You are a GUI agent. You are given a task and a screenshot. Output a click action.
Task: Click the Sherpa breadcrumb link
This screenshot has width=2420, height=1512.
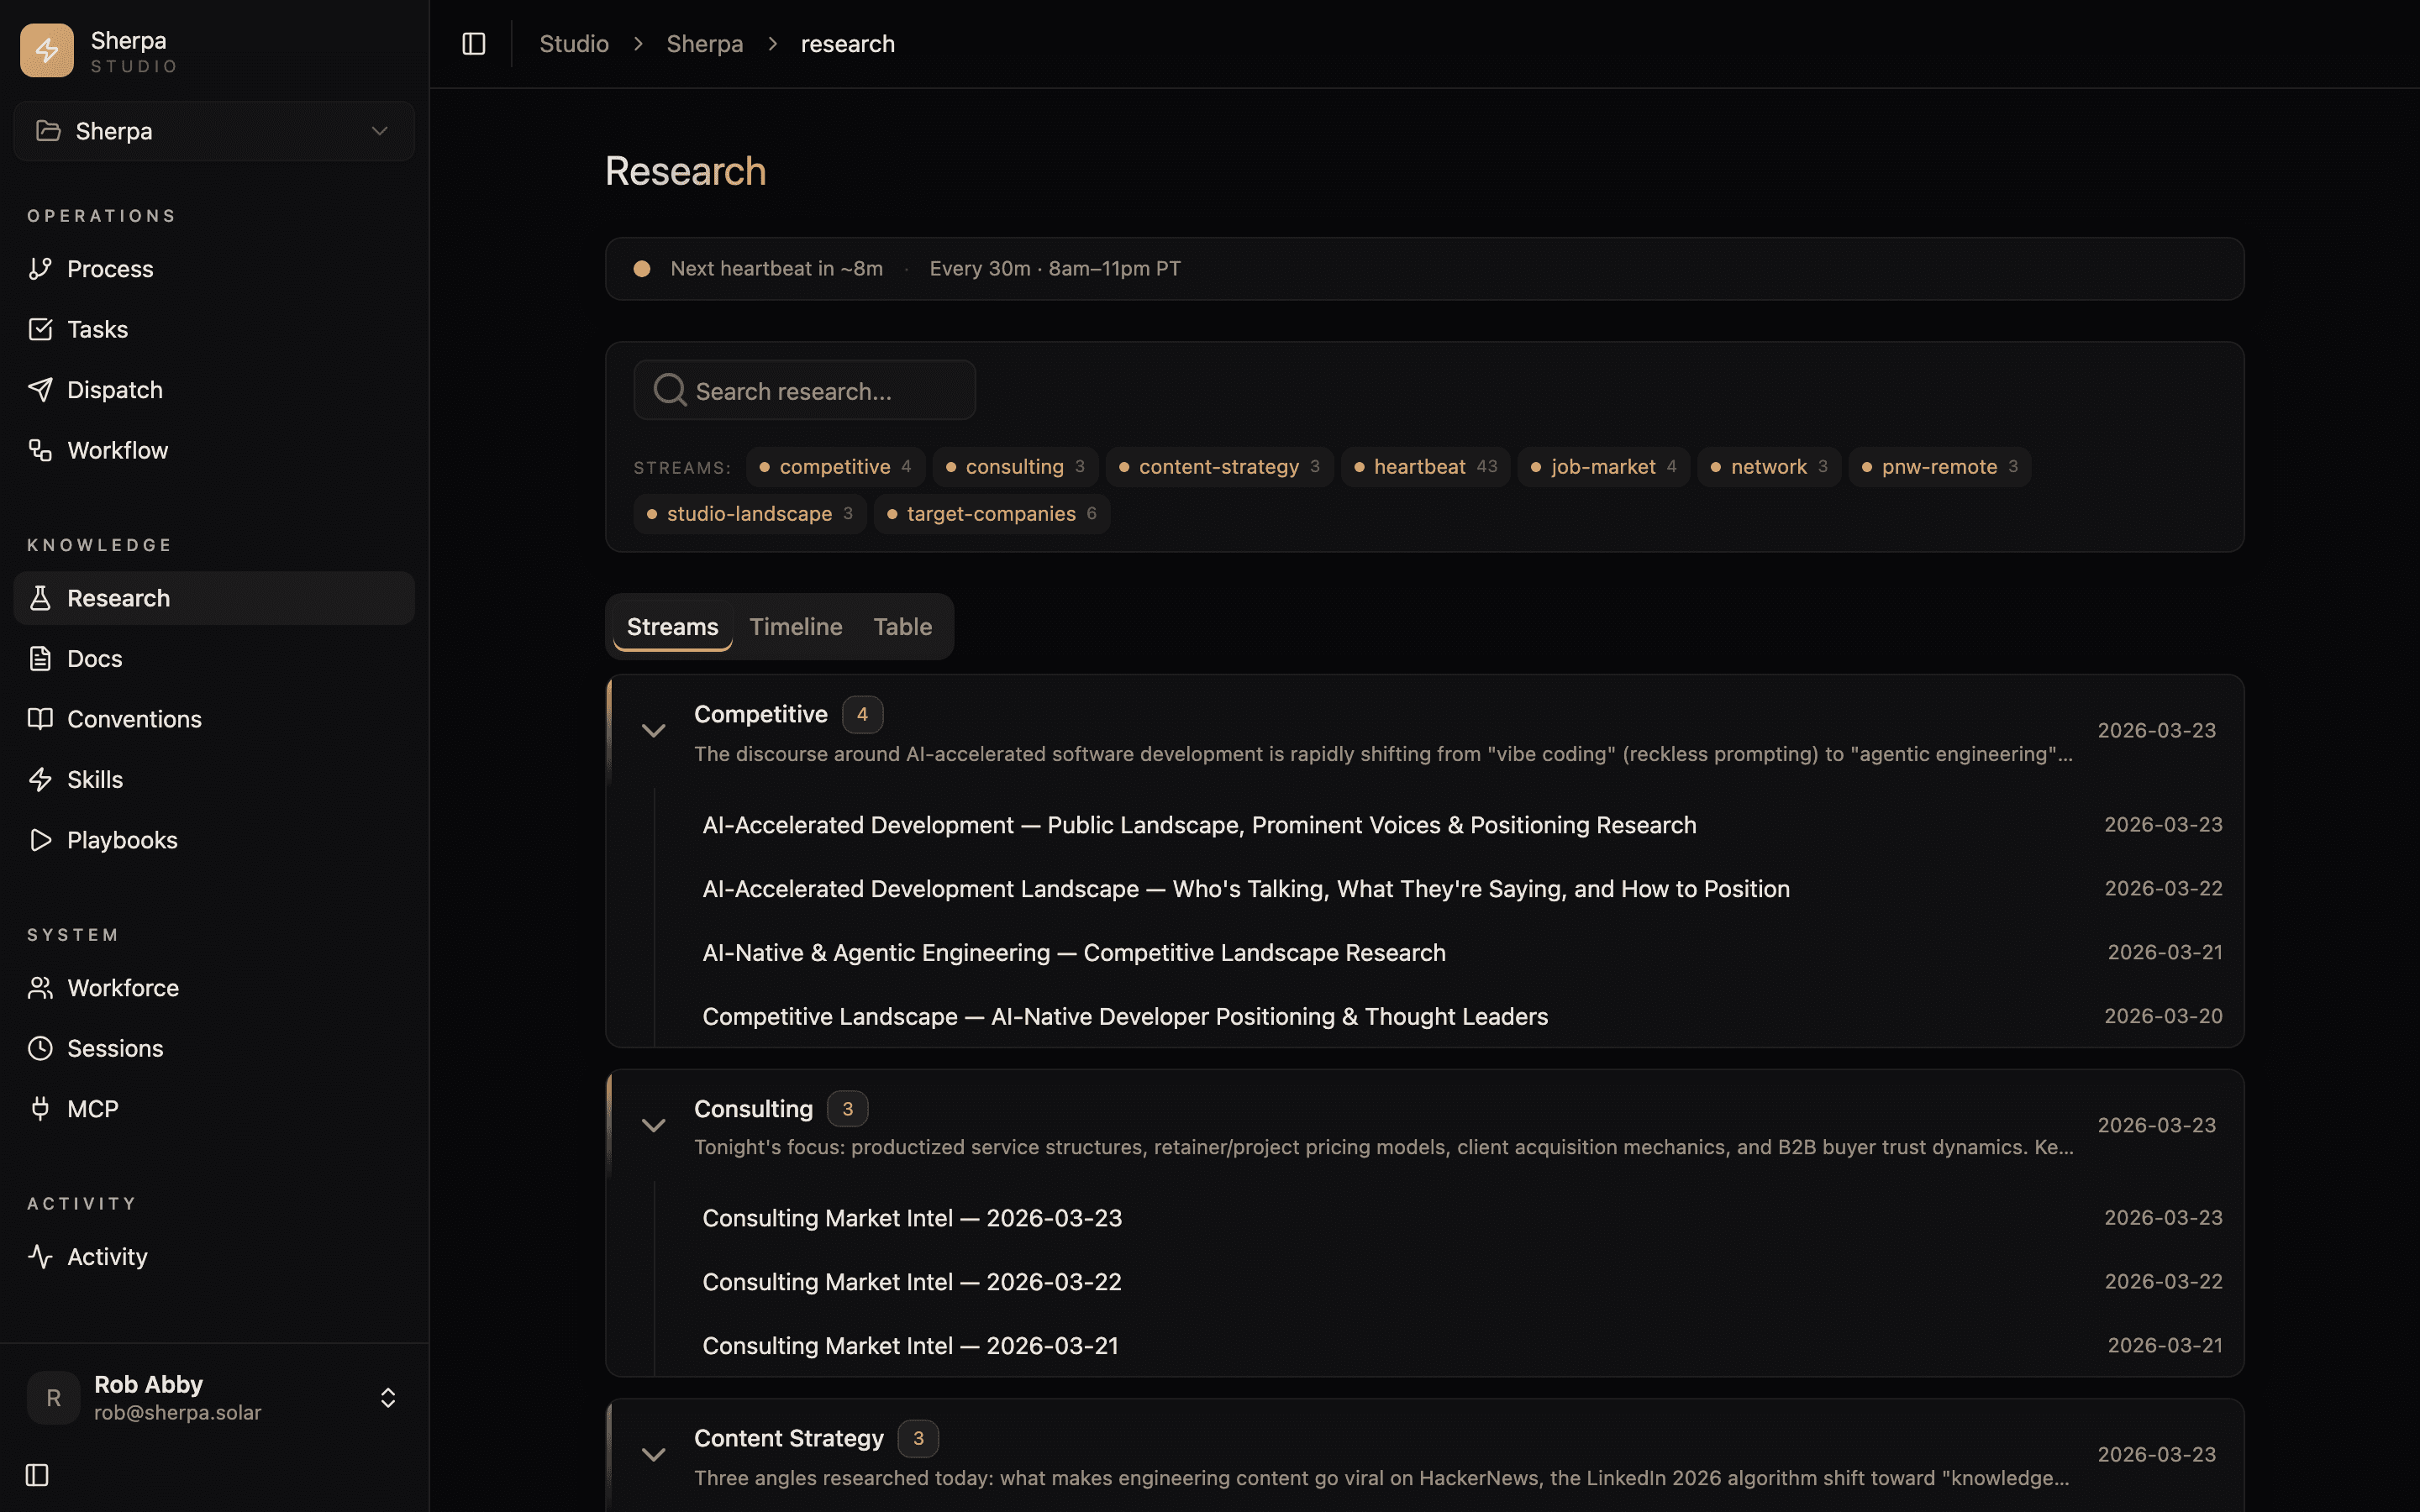tap(705, 44)
